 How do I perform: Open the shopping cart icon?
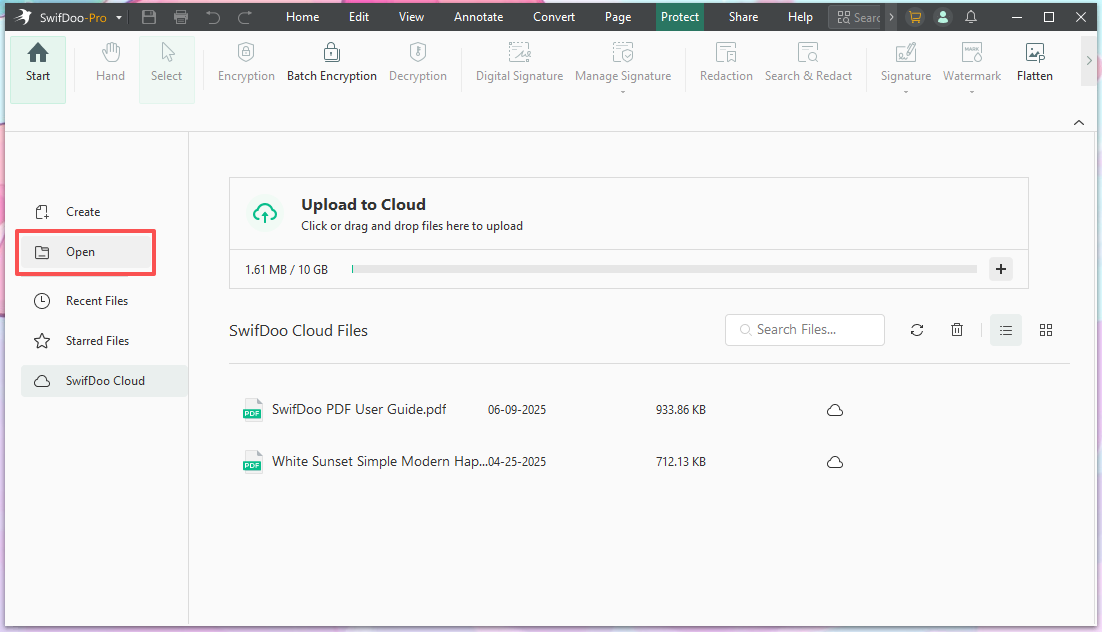pyautogui.click(x=914, y=17)
